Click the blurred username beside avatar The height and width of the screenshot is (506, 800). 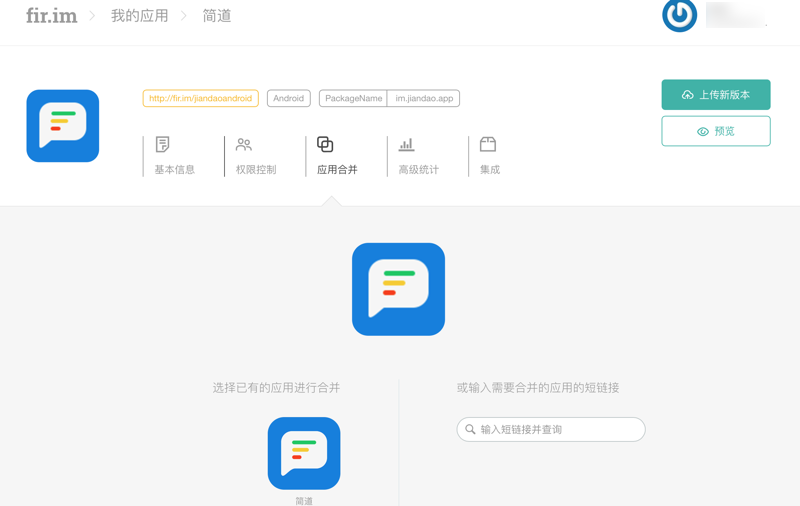pyautogui.click(x=736, y=15)
